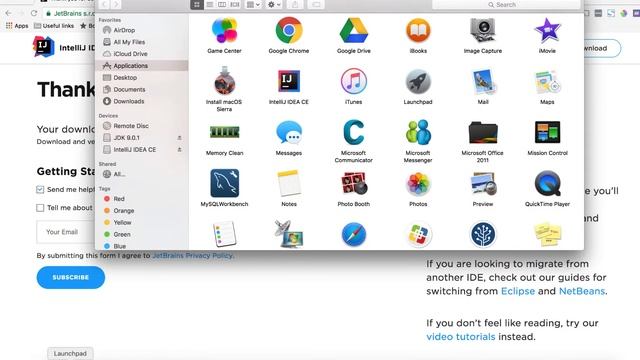Select Launchpad rocket icon in Finder
Screen dimensions: 640x360
pyautogui.click(x=418, y=81)
